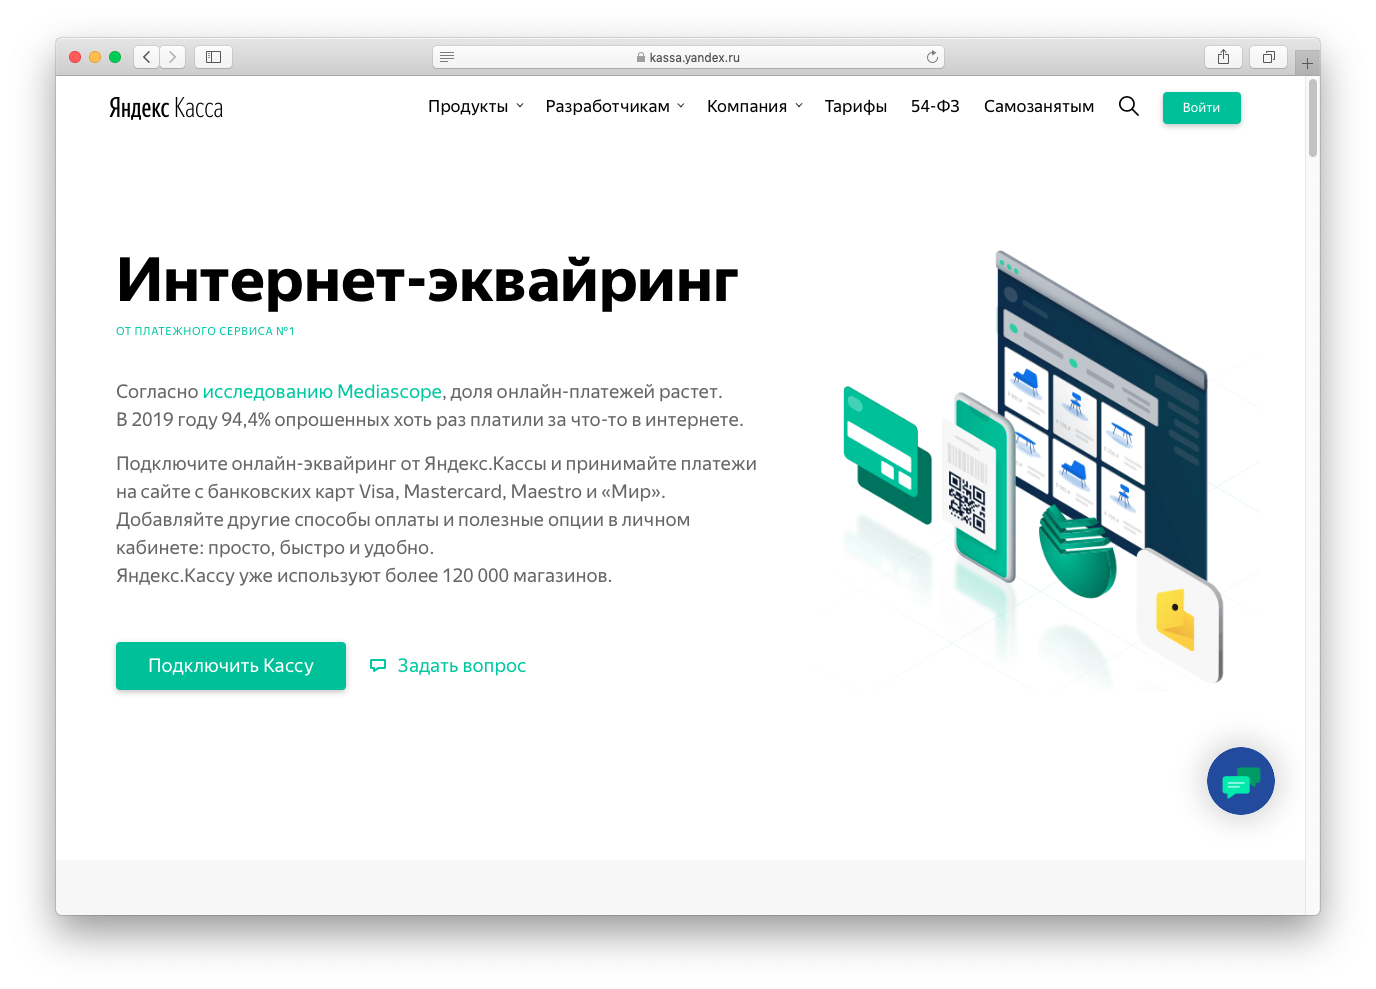Open the исследованию Mediascope link
The height and width of the screenshot is (989, 1376).
click(x=322, y=392)
